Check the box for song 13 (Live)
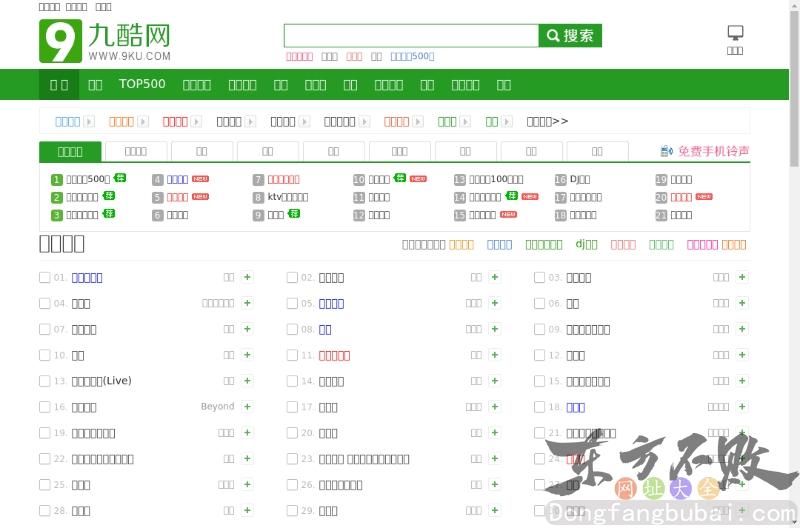The width and height of the screenshot is (800, 528). [45, 381]
